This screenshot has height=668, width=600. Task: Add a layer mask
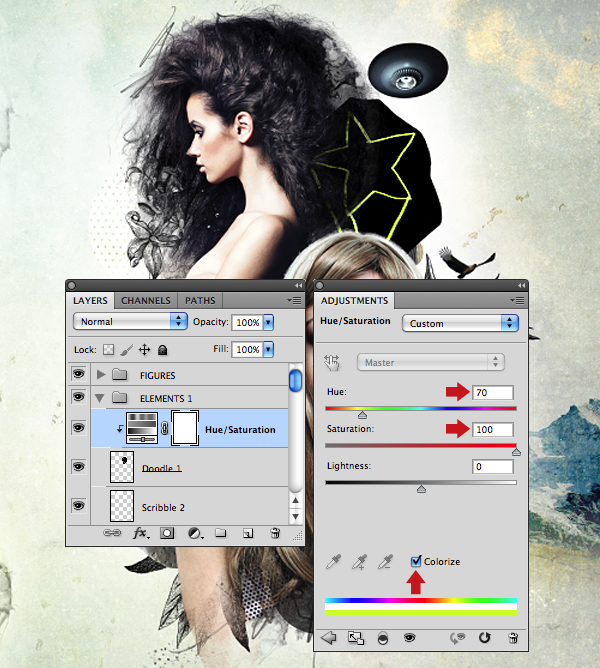(167, 533)
